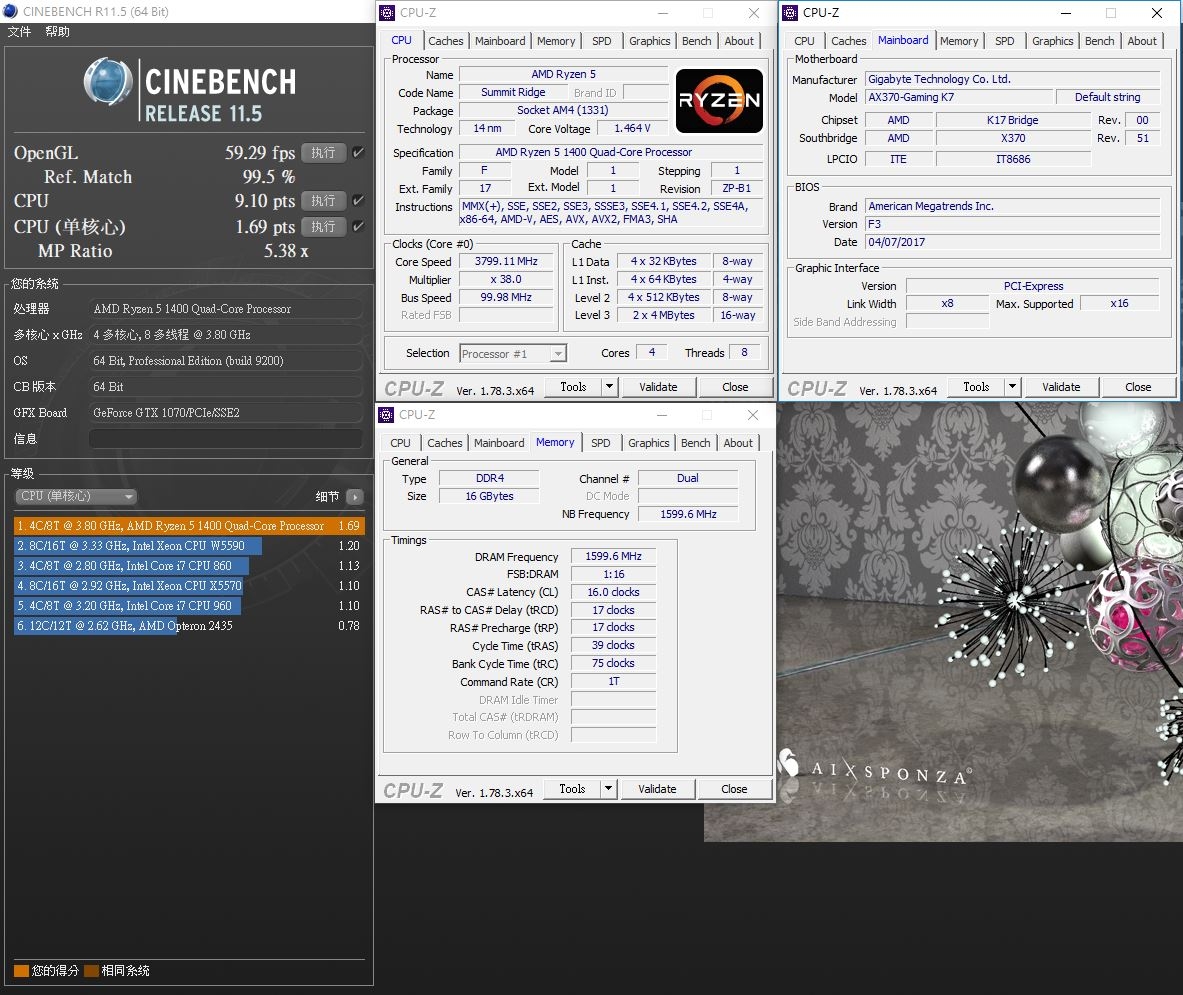Viewport: 1183px width, 995px height.
Task: Switch to Mainboard tab in the Memory-tab window
Action: click(499, 444)
